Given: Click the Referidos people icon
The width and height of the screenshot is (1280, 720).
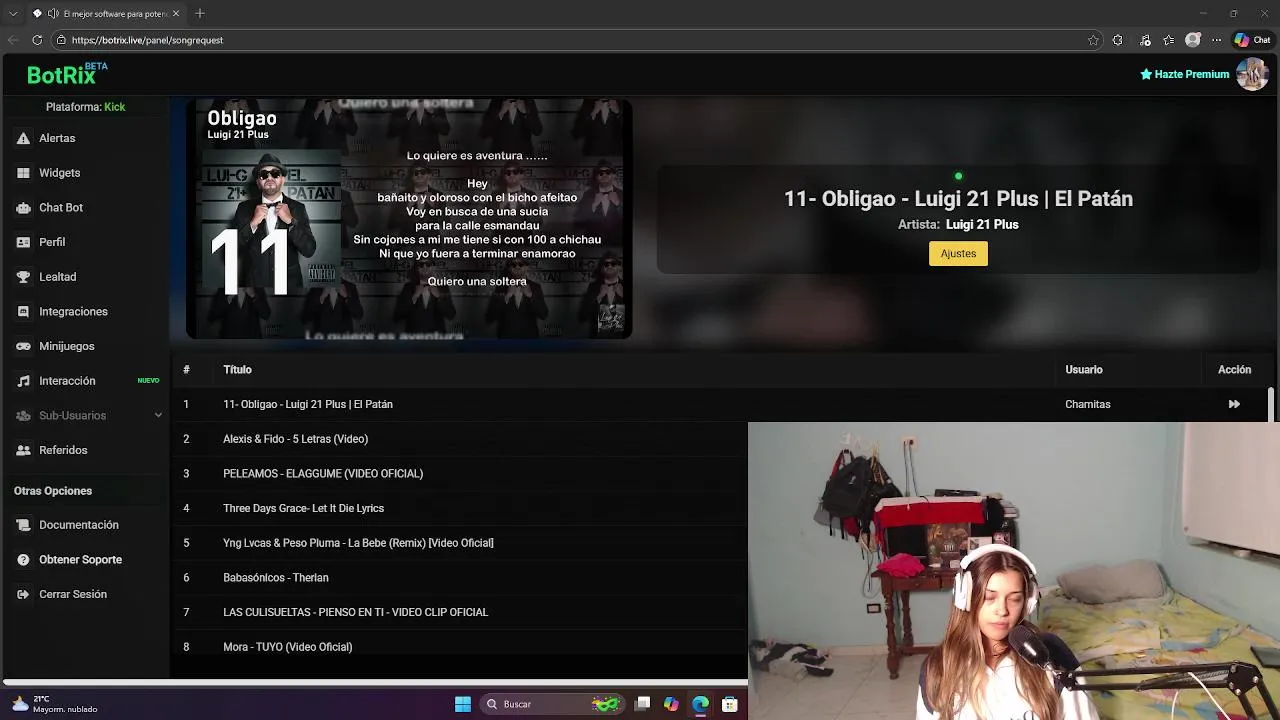Looking at the screenshot, I should (23, 450).
